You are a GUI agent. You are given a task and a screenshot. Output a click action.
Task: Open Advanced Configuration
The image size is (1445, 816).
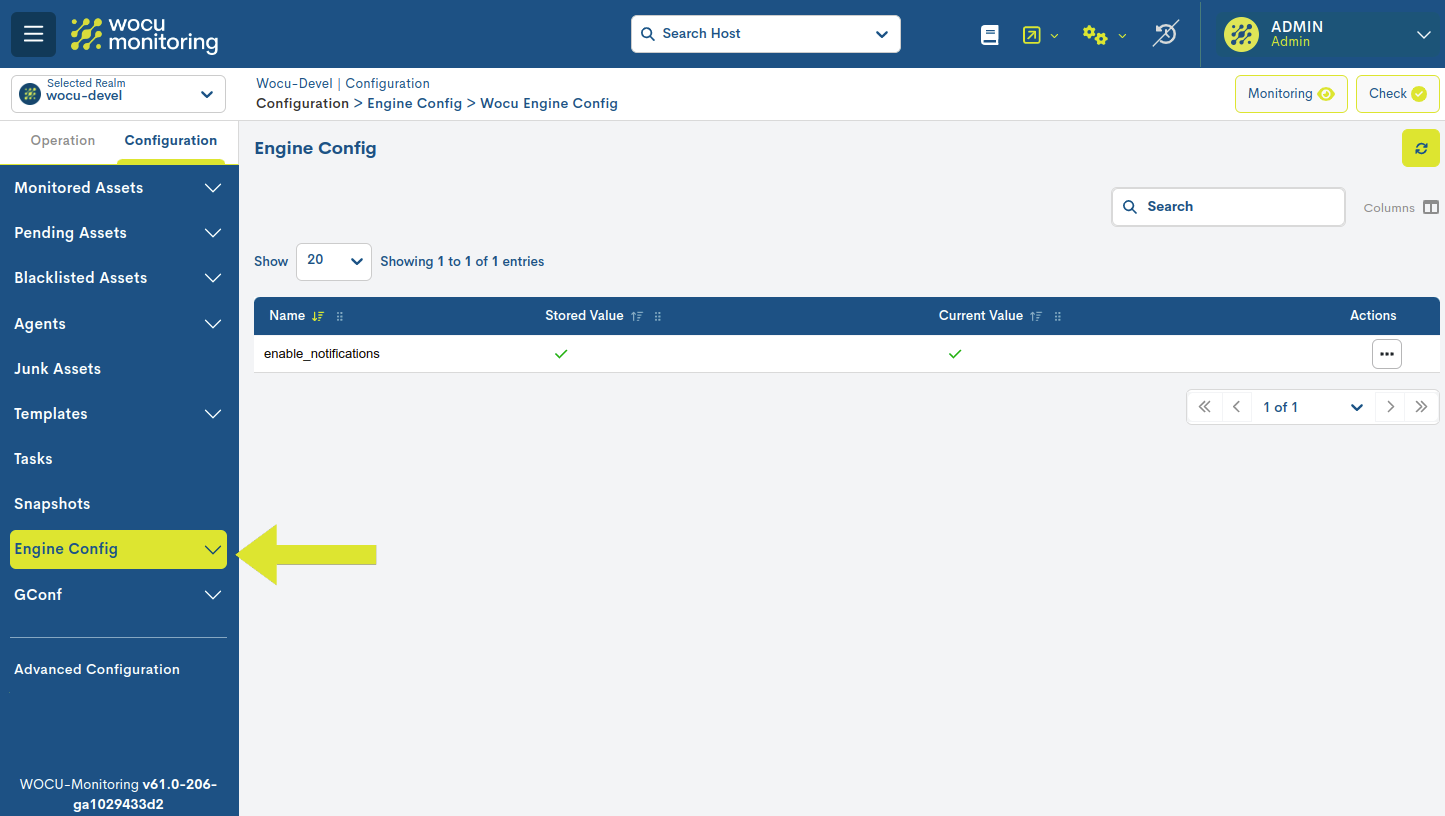[97, 670]
